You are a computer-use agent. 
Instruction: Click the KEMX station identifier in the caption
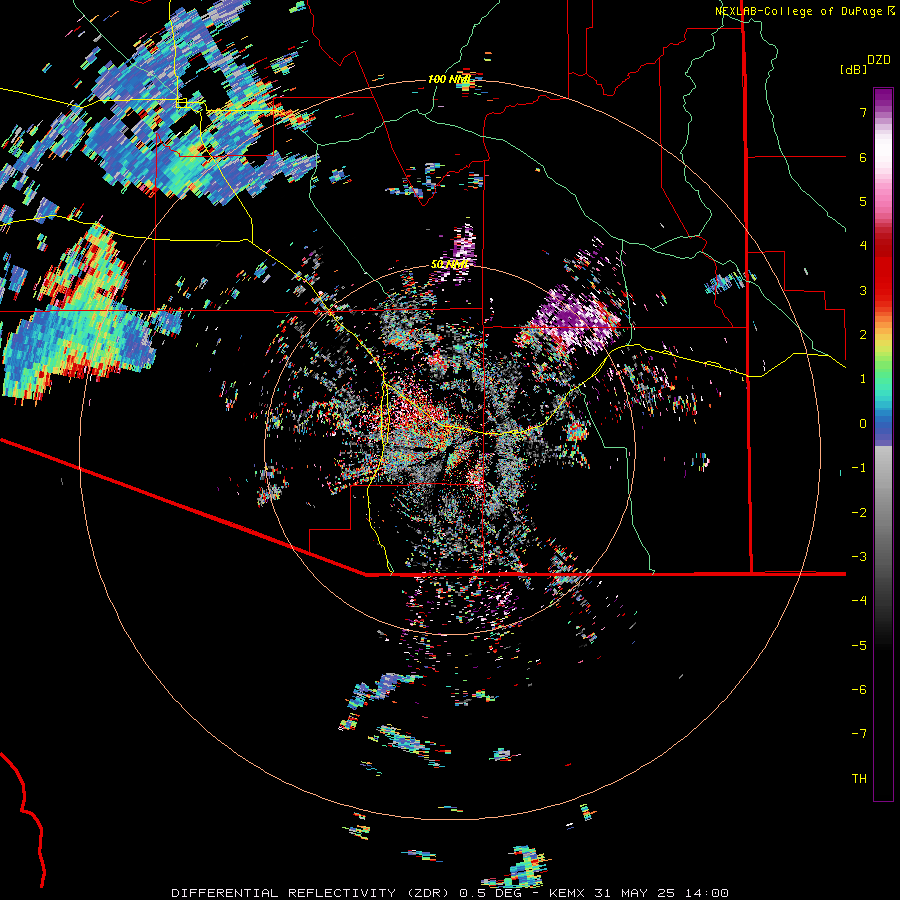coord(568,893)
